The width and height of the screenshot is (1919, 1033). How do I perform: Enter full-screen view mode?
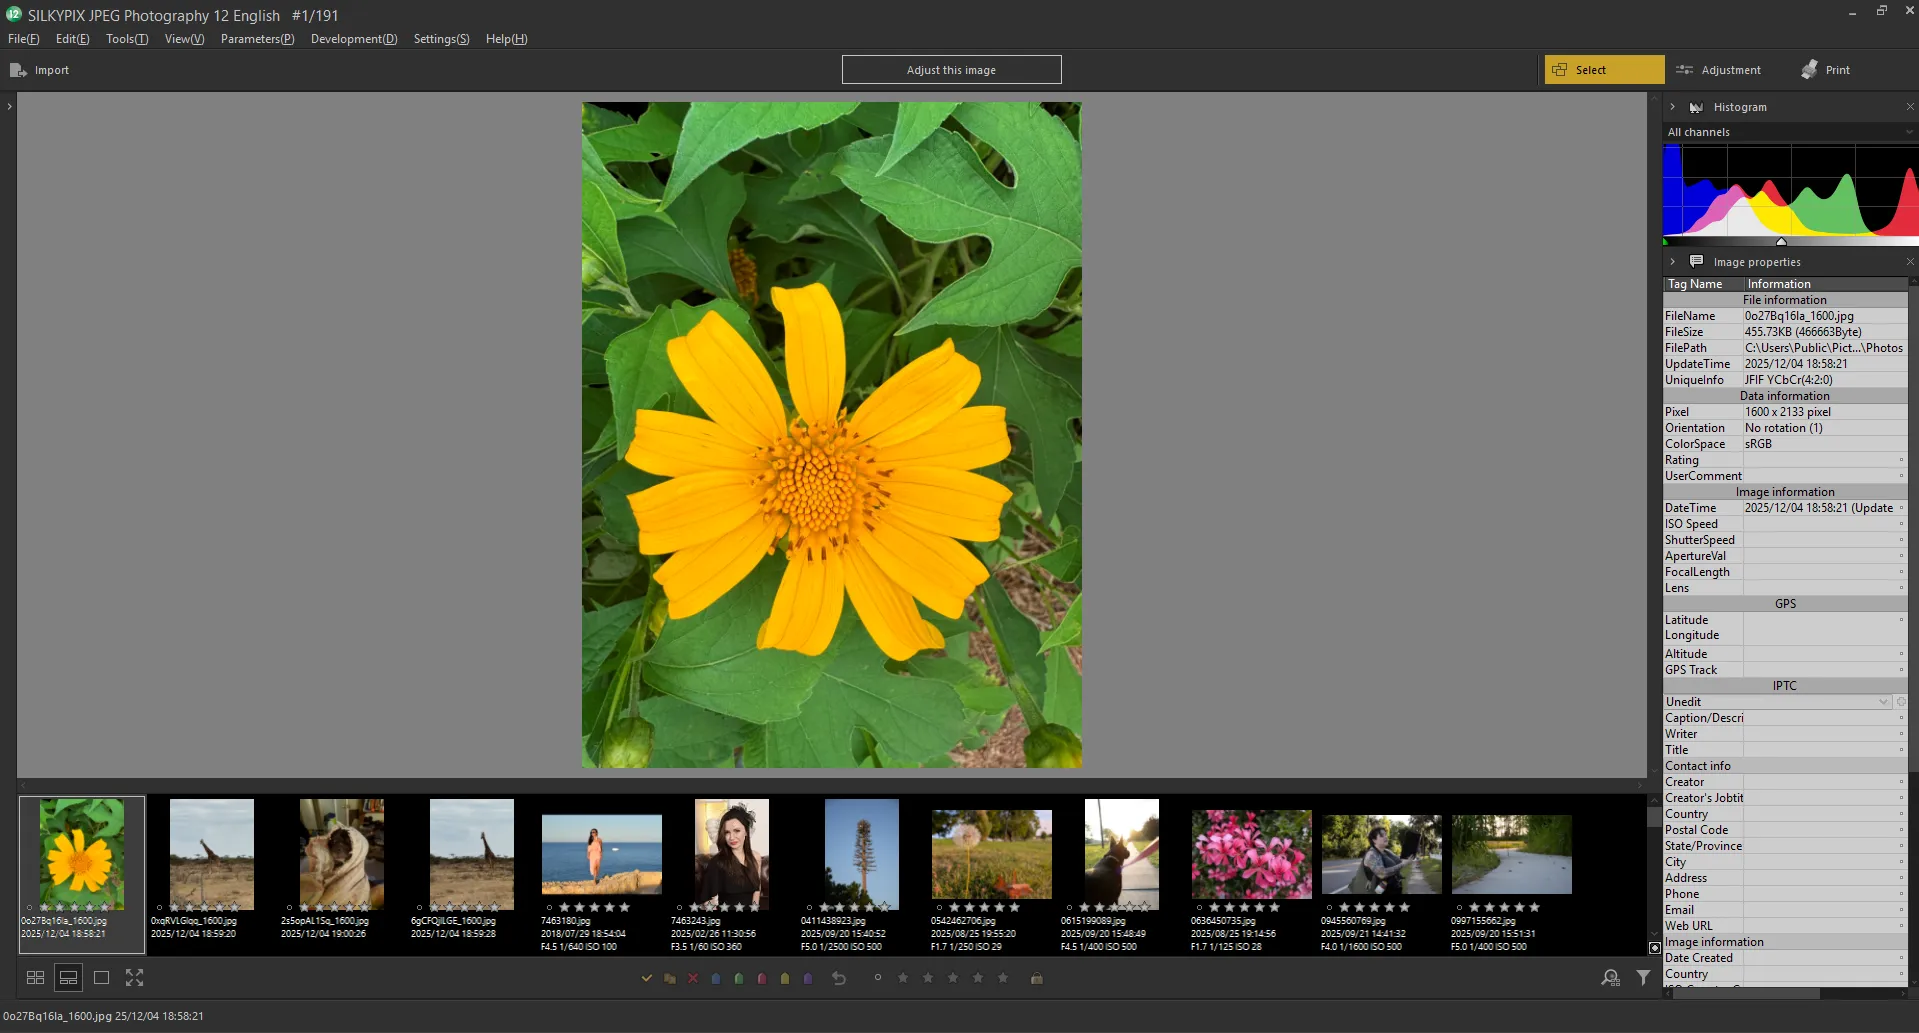point(135,977)
